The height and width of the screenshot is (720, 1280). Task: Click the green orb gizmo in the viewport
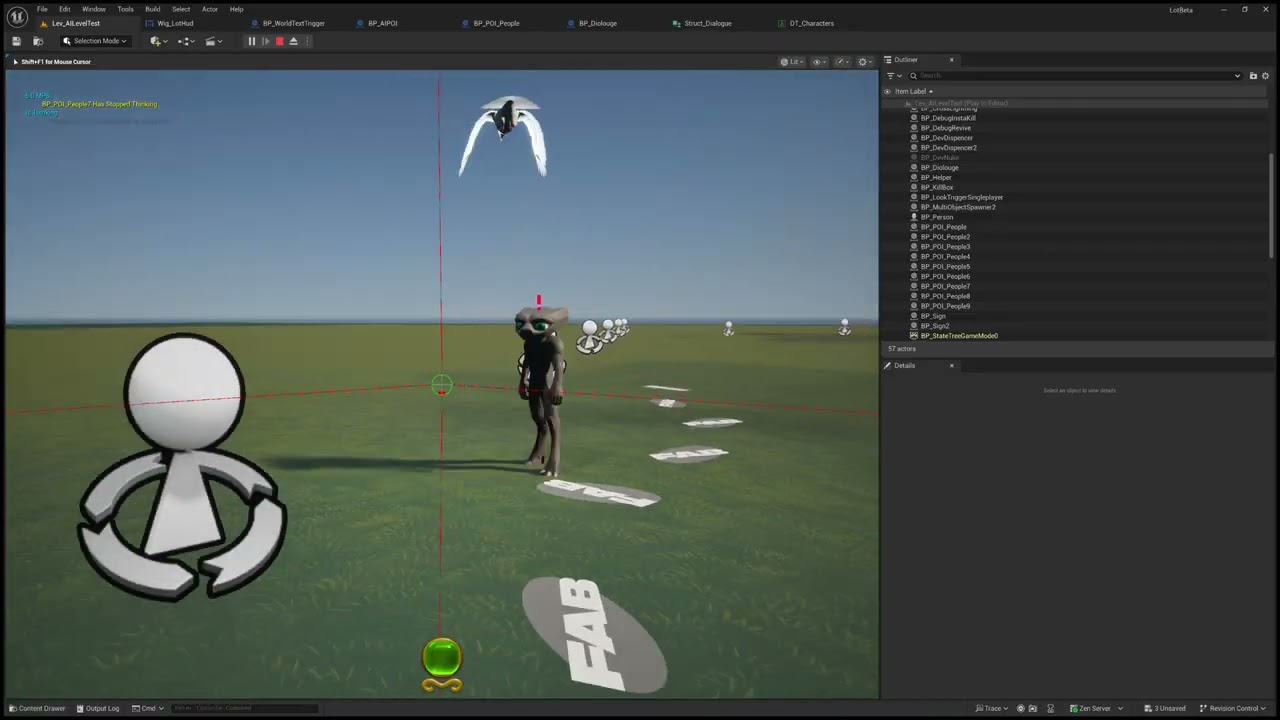click(442, 659)
